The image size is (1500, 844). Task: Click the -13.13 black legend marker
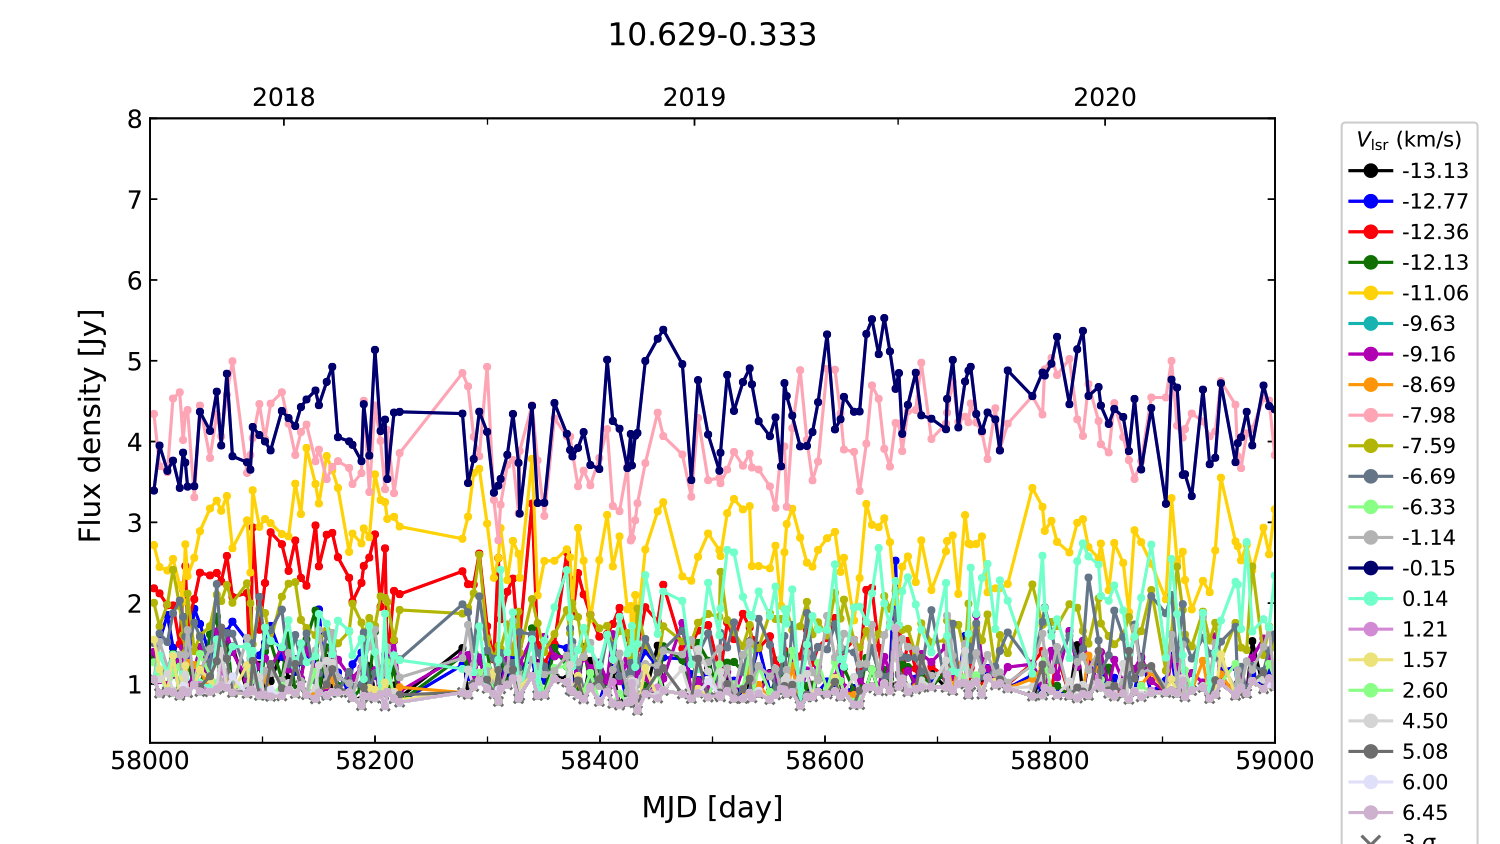pyautogui.click(x=1371, y=171)
